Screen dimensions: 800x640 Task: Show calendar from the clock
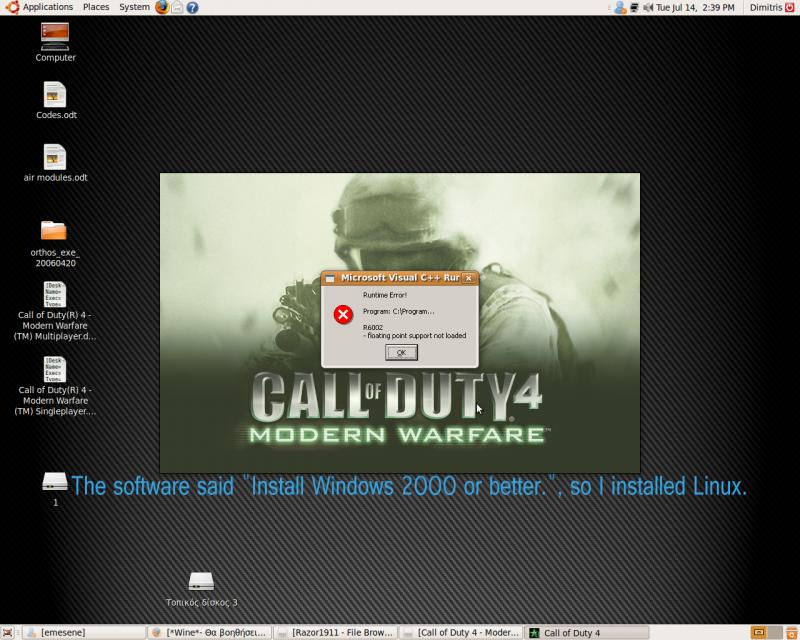695,8
